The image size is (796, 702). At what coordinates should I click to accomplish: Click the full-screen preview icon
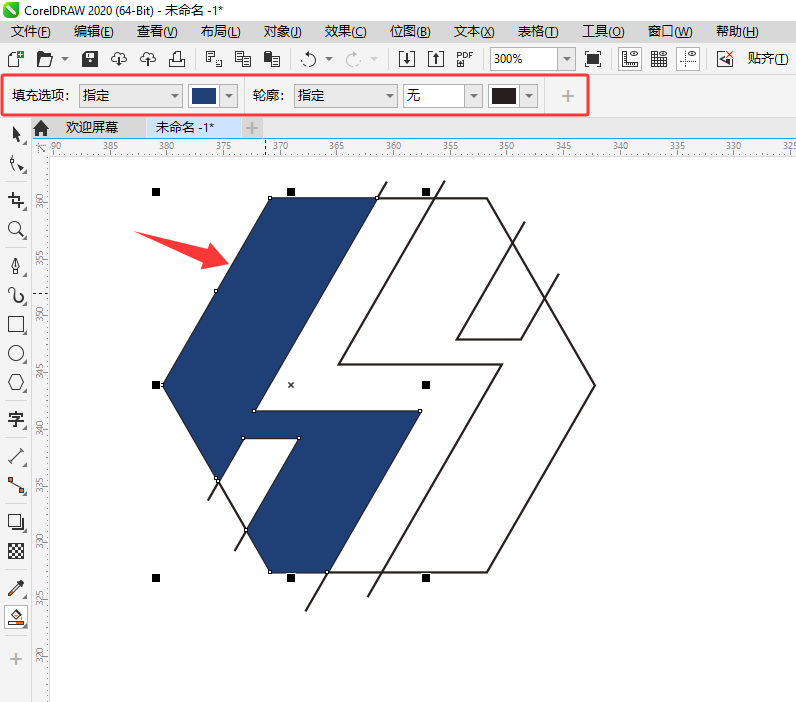(593, 59)
